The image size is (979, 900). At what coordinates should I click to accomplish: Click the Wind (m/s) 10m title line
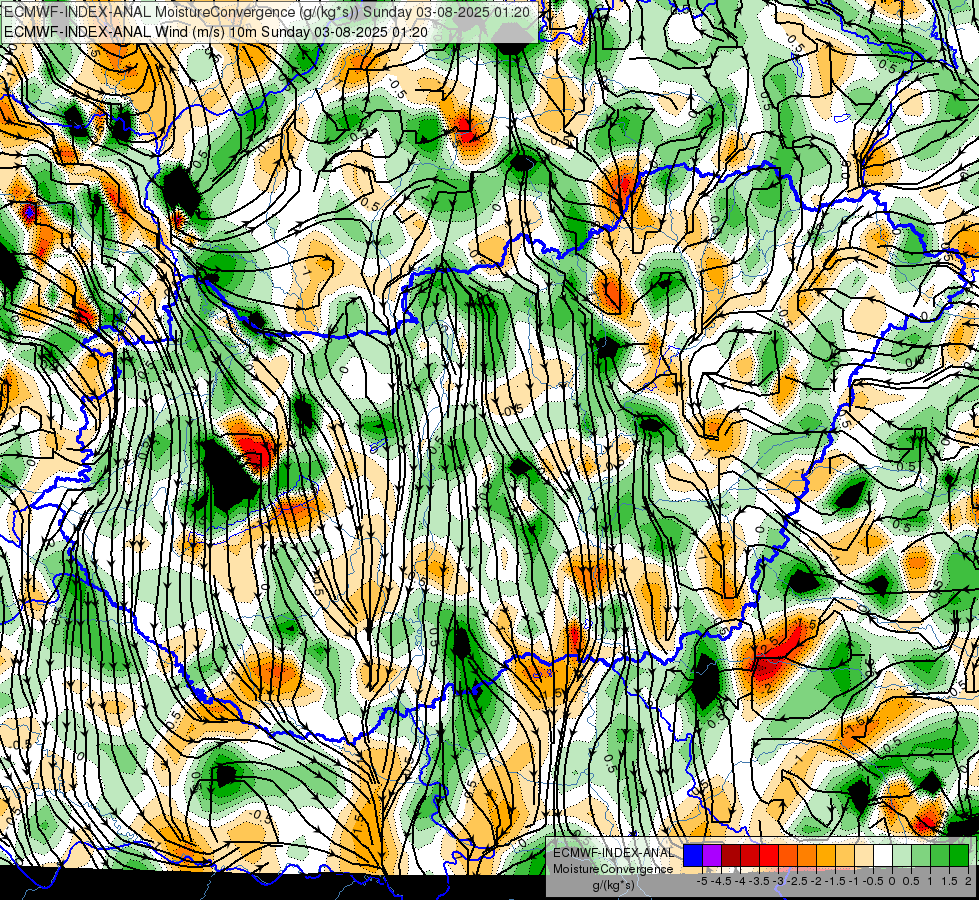point(216,31)
